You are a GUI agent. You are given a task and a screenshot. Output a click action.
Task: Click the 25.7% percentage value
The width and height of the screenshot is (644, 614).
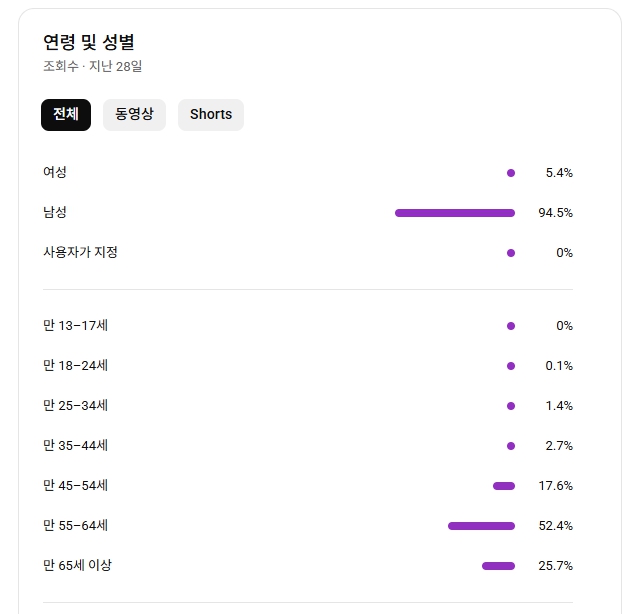click(555, 566)
